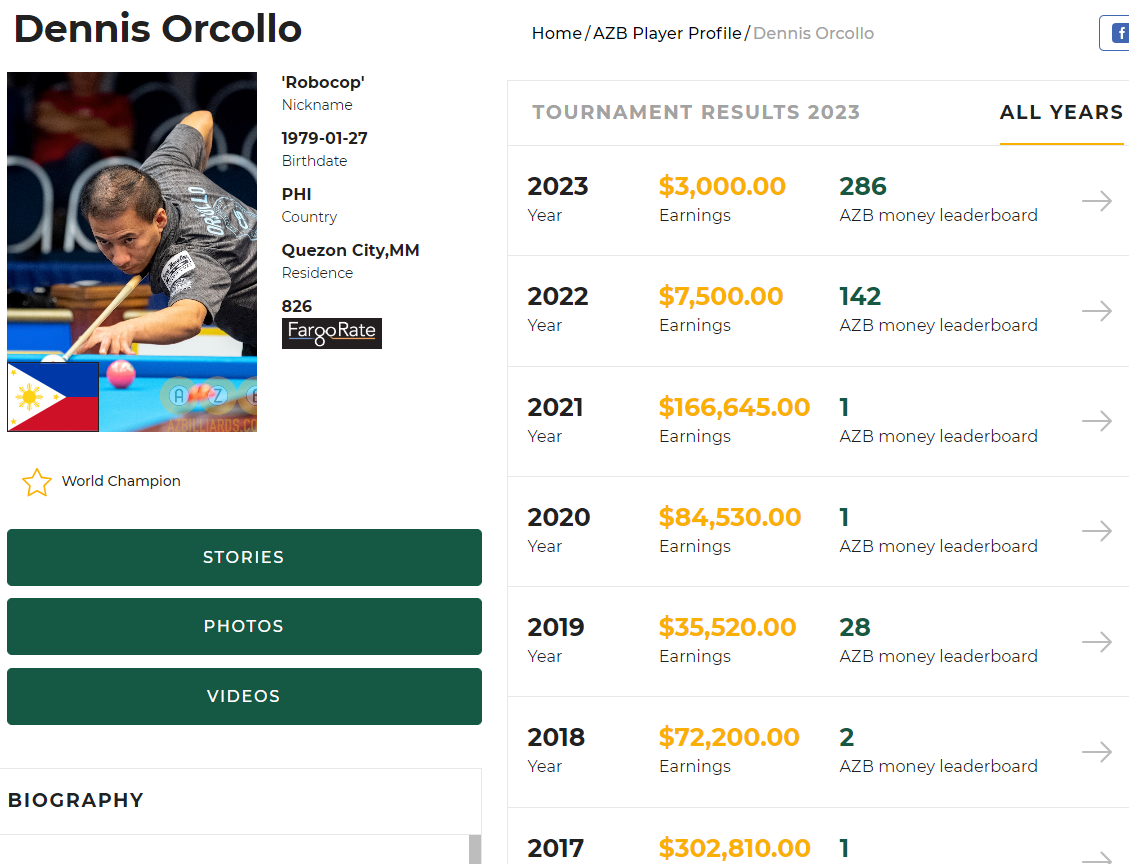Click the Philippine flag image
The height and width of the screenshot is (864, 1129).
pyautogui.click(x=53, y=397)
